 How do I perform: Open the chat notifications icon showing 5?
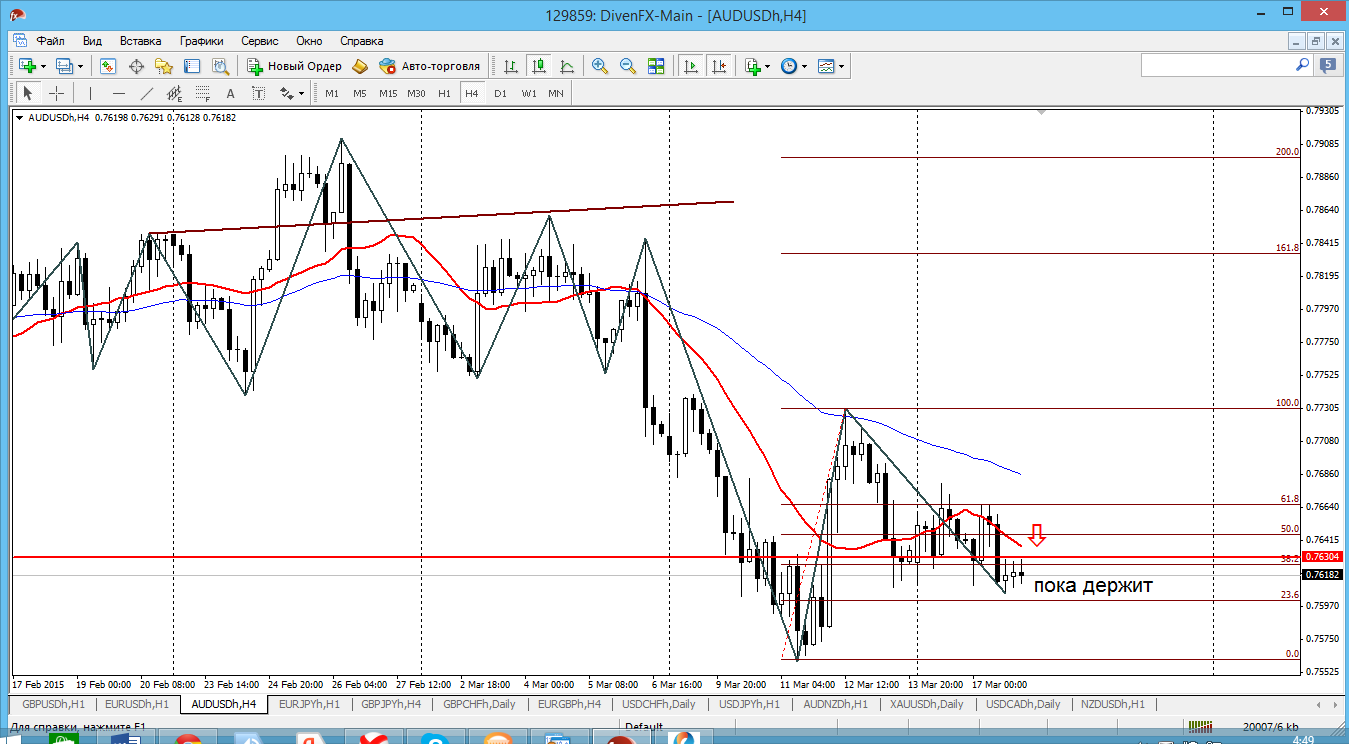1329,66
